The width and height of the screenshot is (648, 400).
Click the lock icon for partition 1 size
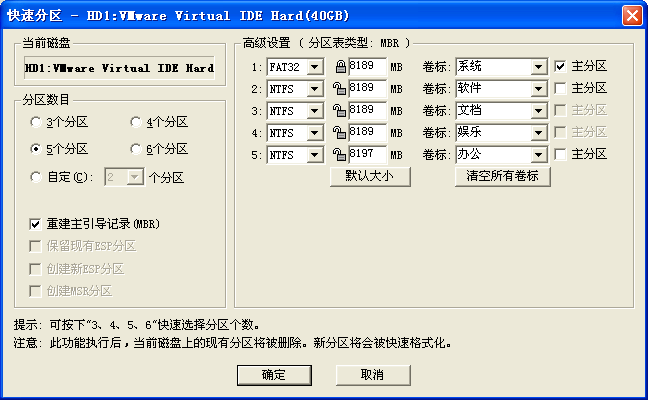tap(340, 66)
